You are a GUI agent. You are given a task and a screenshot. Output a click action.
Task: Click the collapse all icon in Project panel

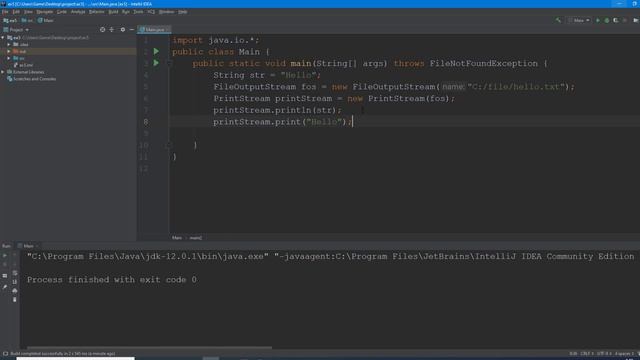tap(112, 29)
